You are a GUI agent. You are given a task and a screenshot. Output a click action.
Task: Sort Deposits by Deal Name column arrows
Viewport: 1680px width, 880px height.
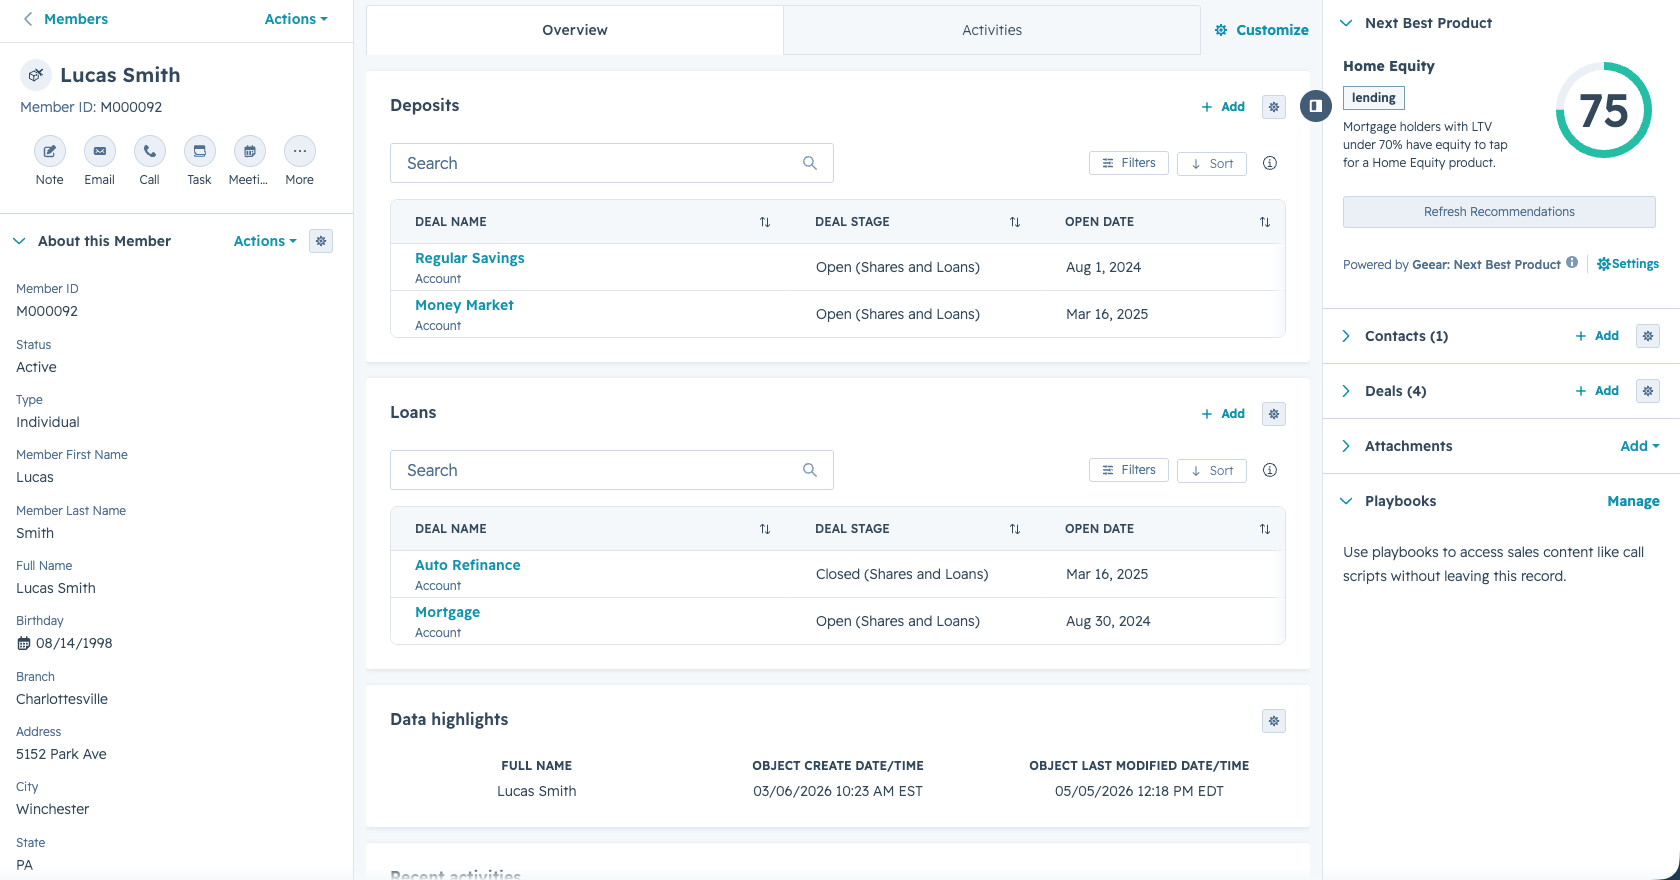pos(765,222)
